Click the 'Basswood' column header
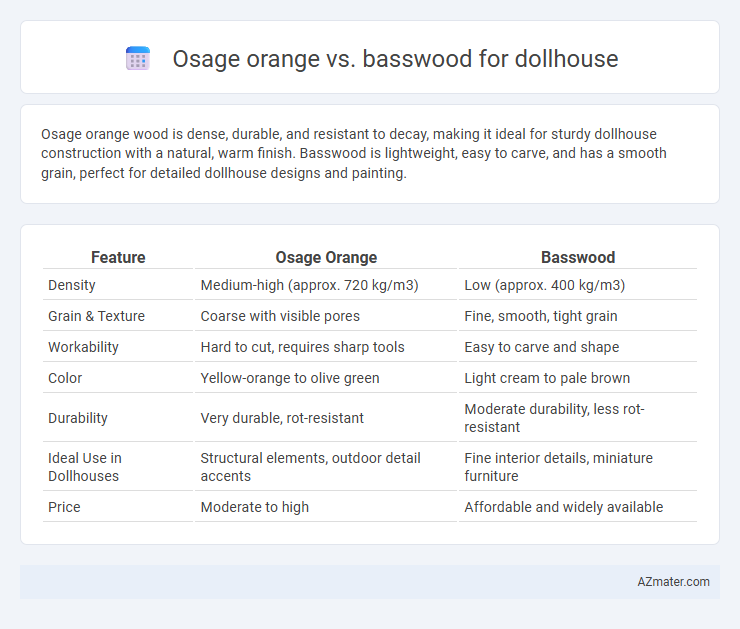The image size is (740, 629). click(578, 258)
